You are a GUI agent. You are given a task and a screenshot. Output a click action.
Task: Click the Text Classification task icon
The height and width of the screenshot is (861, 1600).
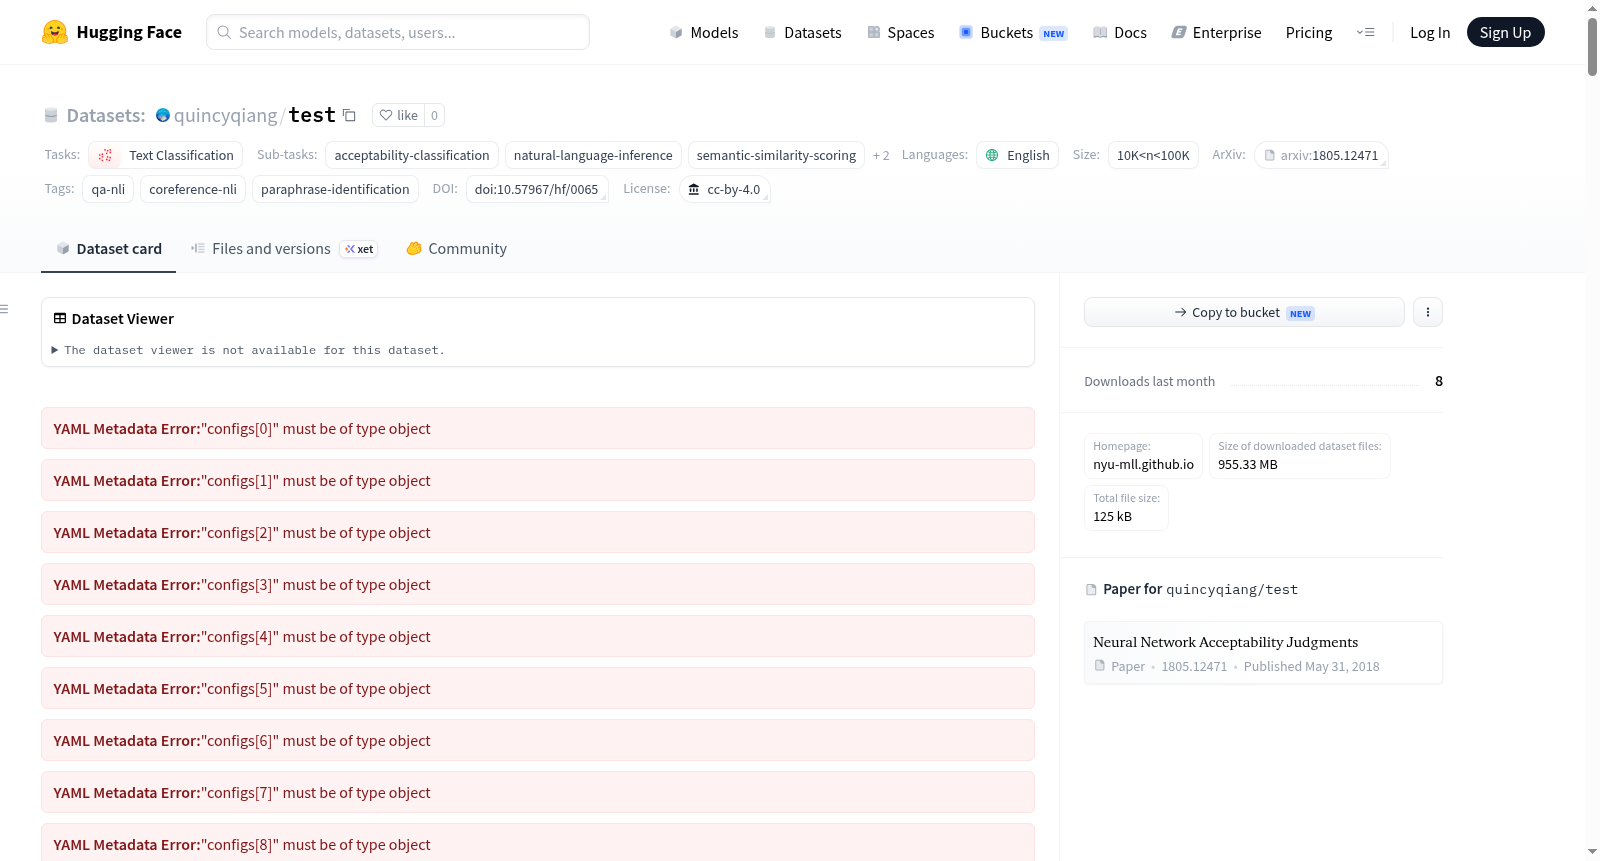click(x=105, y=155)
